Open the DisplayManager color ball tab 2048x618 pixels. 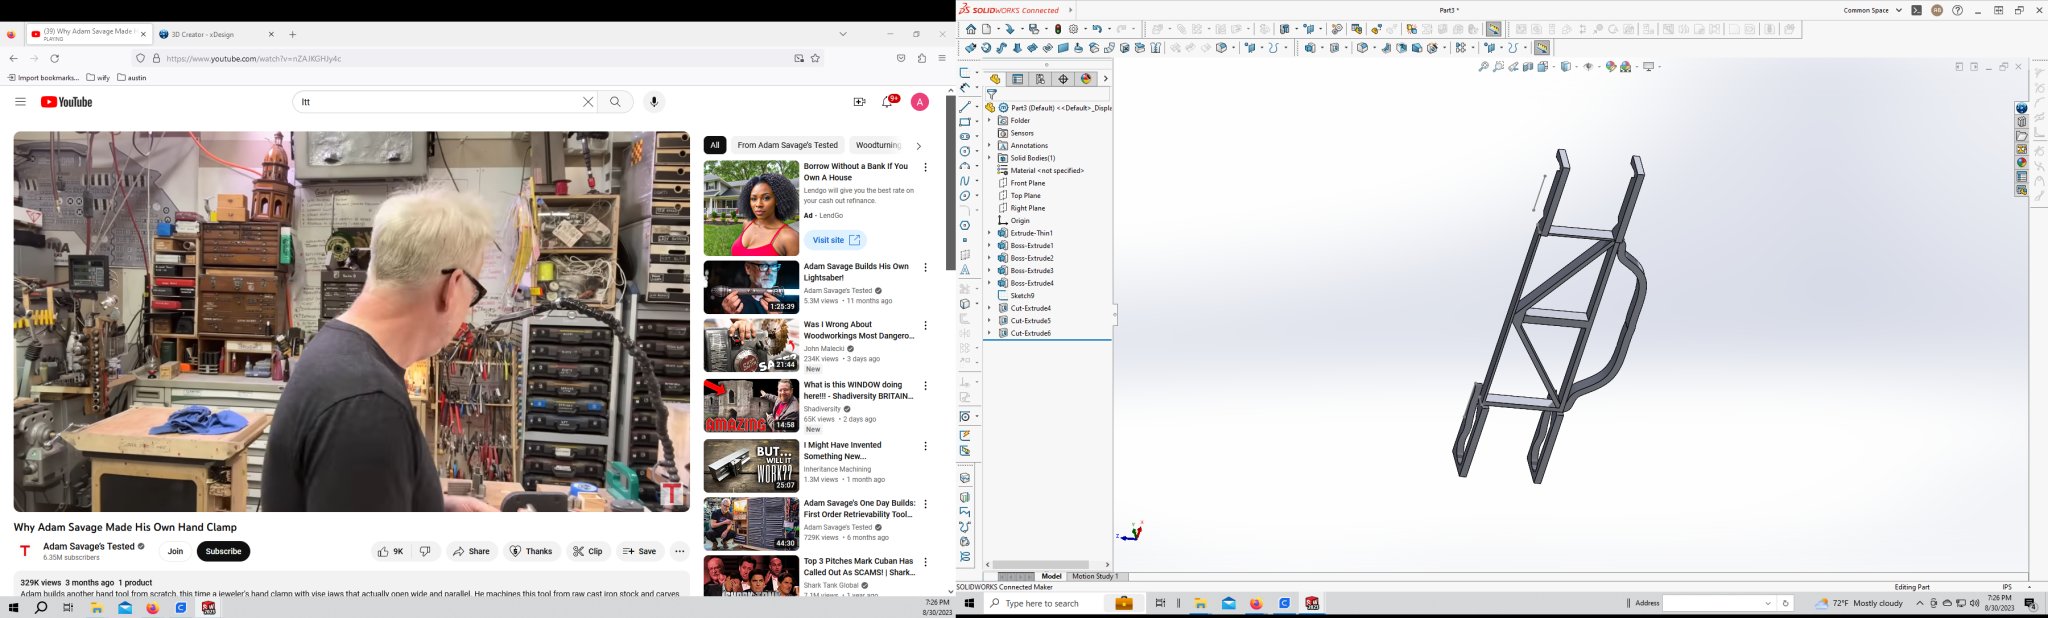click(x=1086, y=79)
